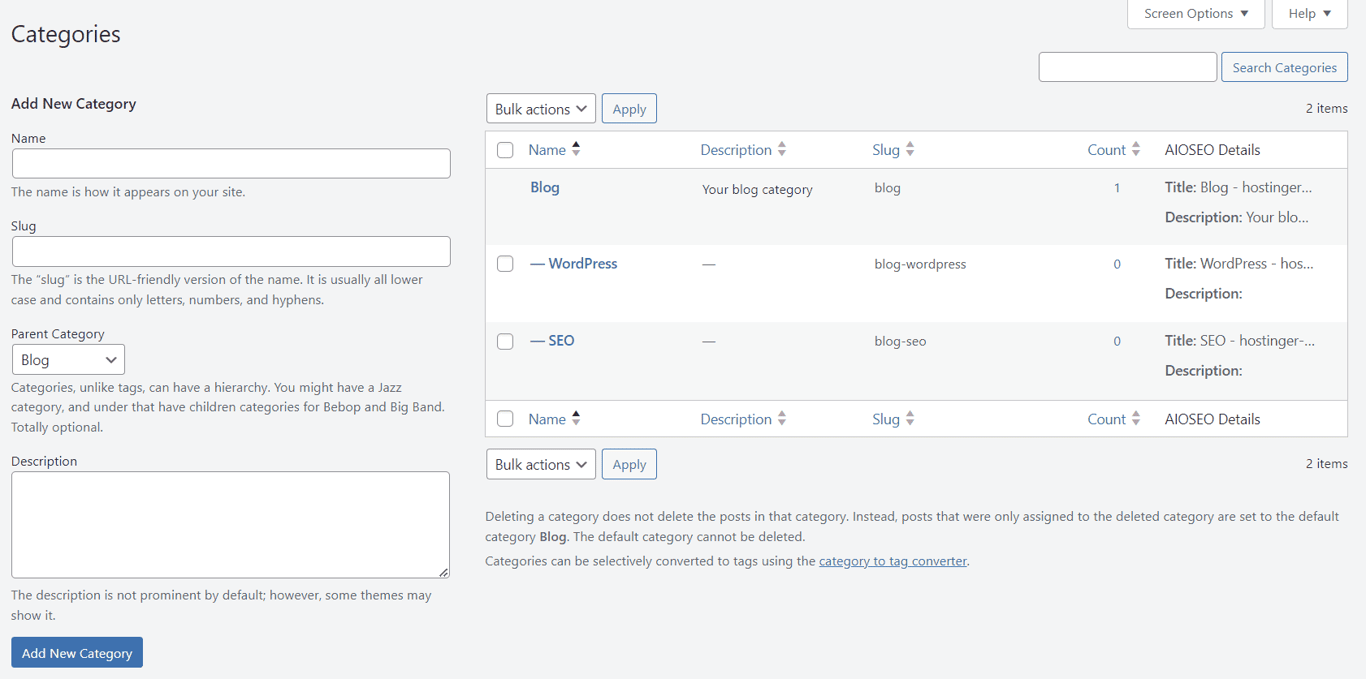Select the SEO category checkbox
The height and width of the screenshot is (679, 1366).
click(x=505, y=341)
